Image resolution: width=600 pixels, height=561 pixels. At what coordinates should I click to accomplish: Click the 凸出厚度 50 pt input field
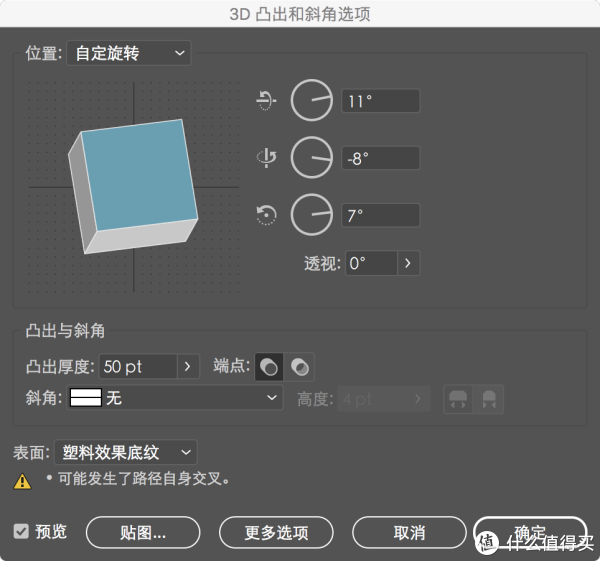point(138,366)
